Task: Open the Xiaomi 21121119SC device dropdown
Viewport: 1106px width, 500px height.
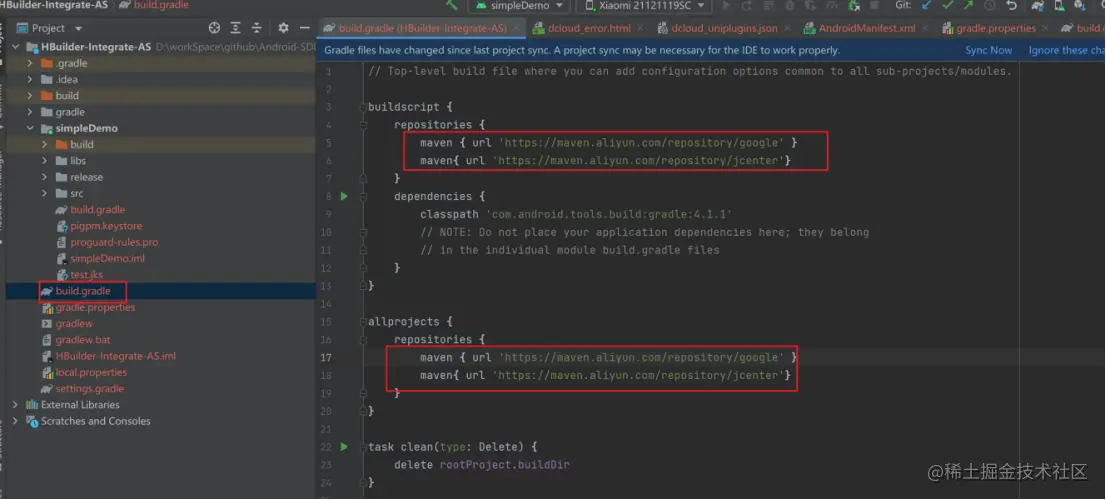Action: click(643, 6)
